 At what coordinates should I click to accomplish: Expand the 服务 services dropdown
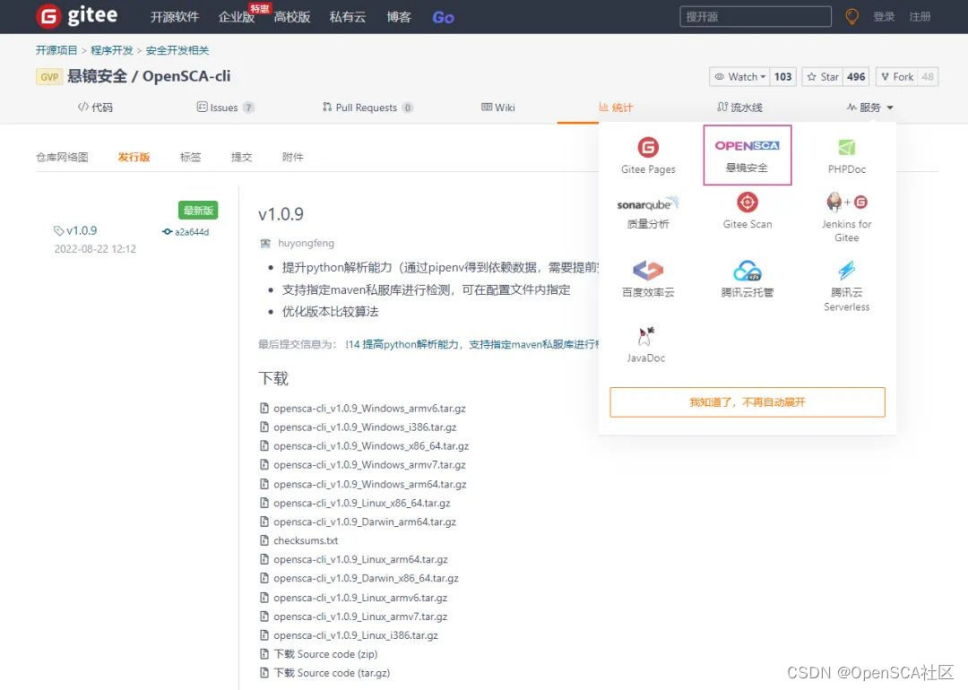pyautogui.click(x=870, y=107)
